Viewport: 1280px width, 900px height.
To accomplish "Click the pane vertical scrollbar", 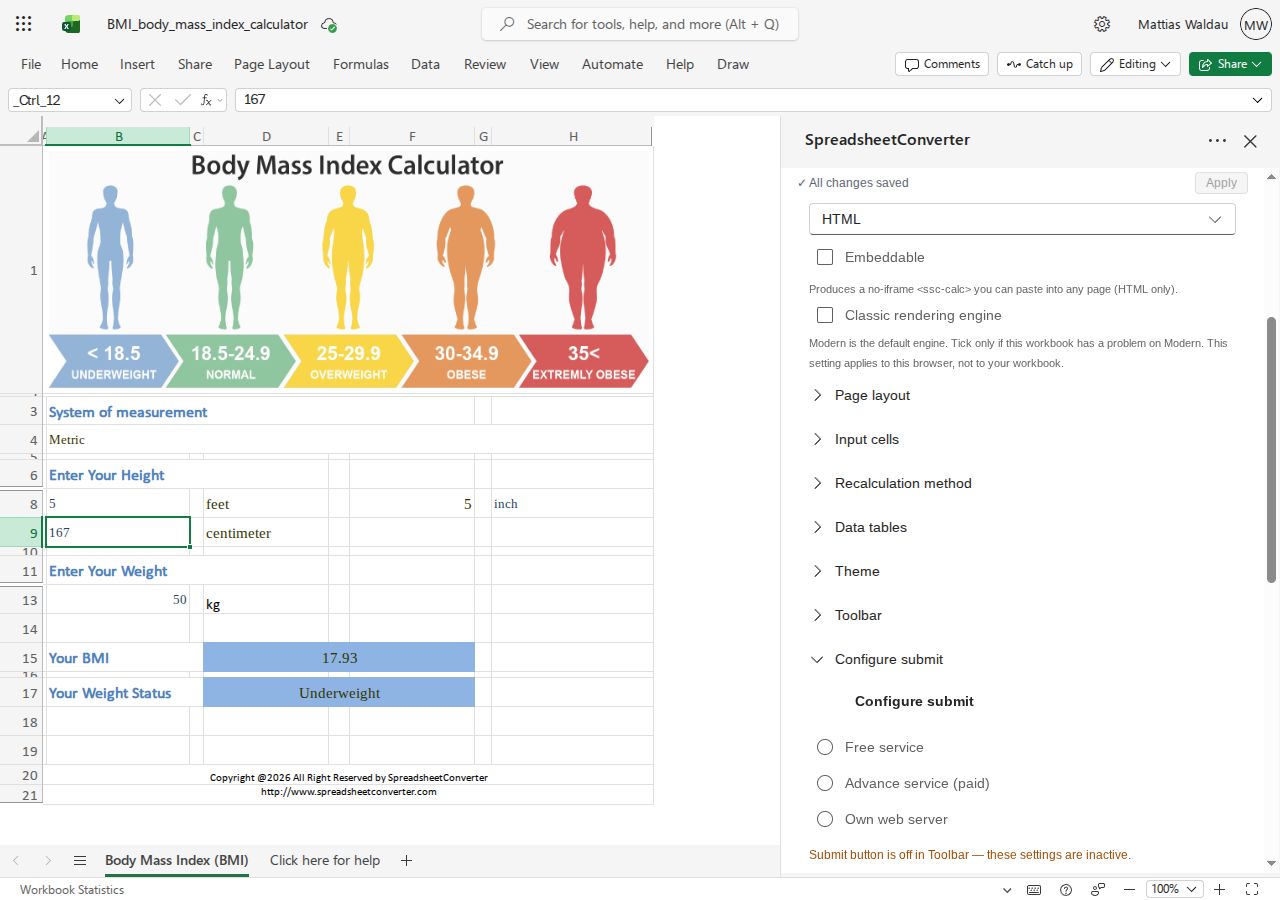I will [1271, 450].
